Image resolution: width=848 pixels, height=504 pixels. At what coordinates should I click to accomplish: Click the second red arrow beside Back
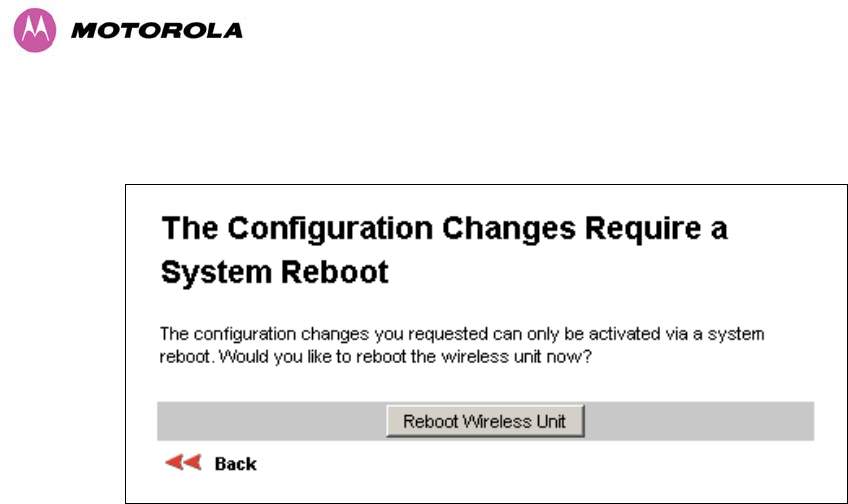[191, 463]
